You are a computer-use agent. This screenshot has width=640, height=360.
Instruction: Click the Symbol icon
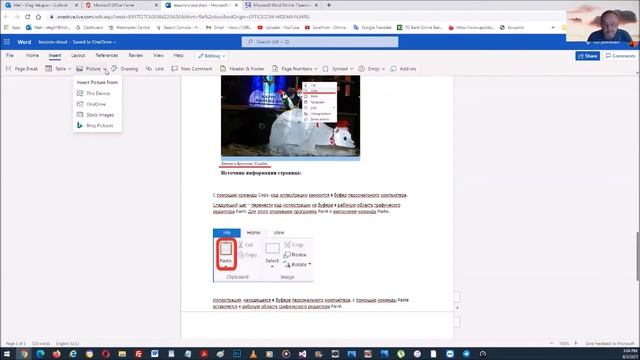(325, 69)
